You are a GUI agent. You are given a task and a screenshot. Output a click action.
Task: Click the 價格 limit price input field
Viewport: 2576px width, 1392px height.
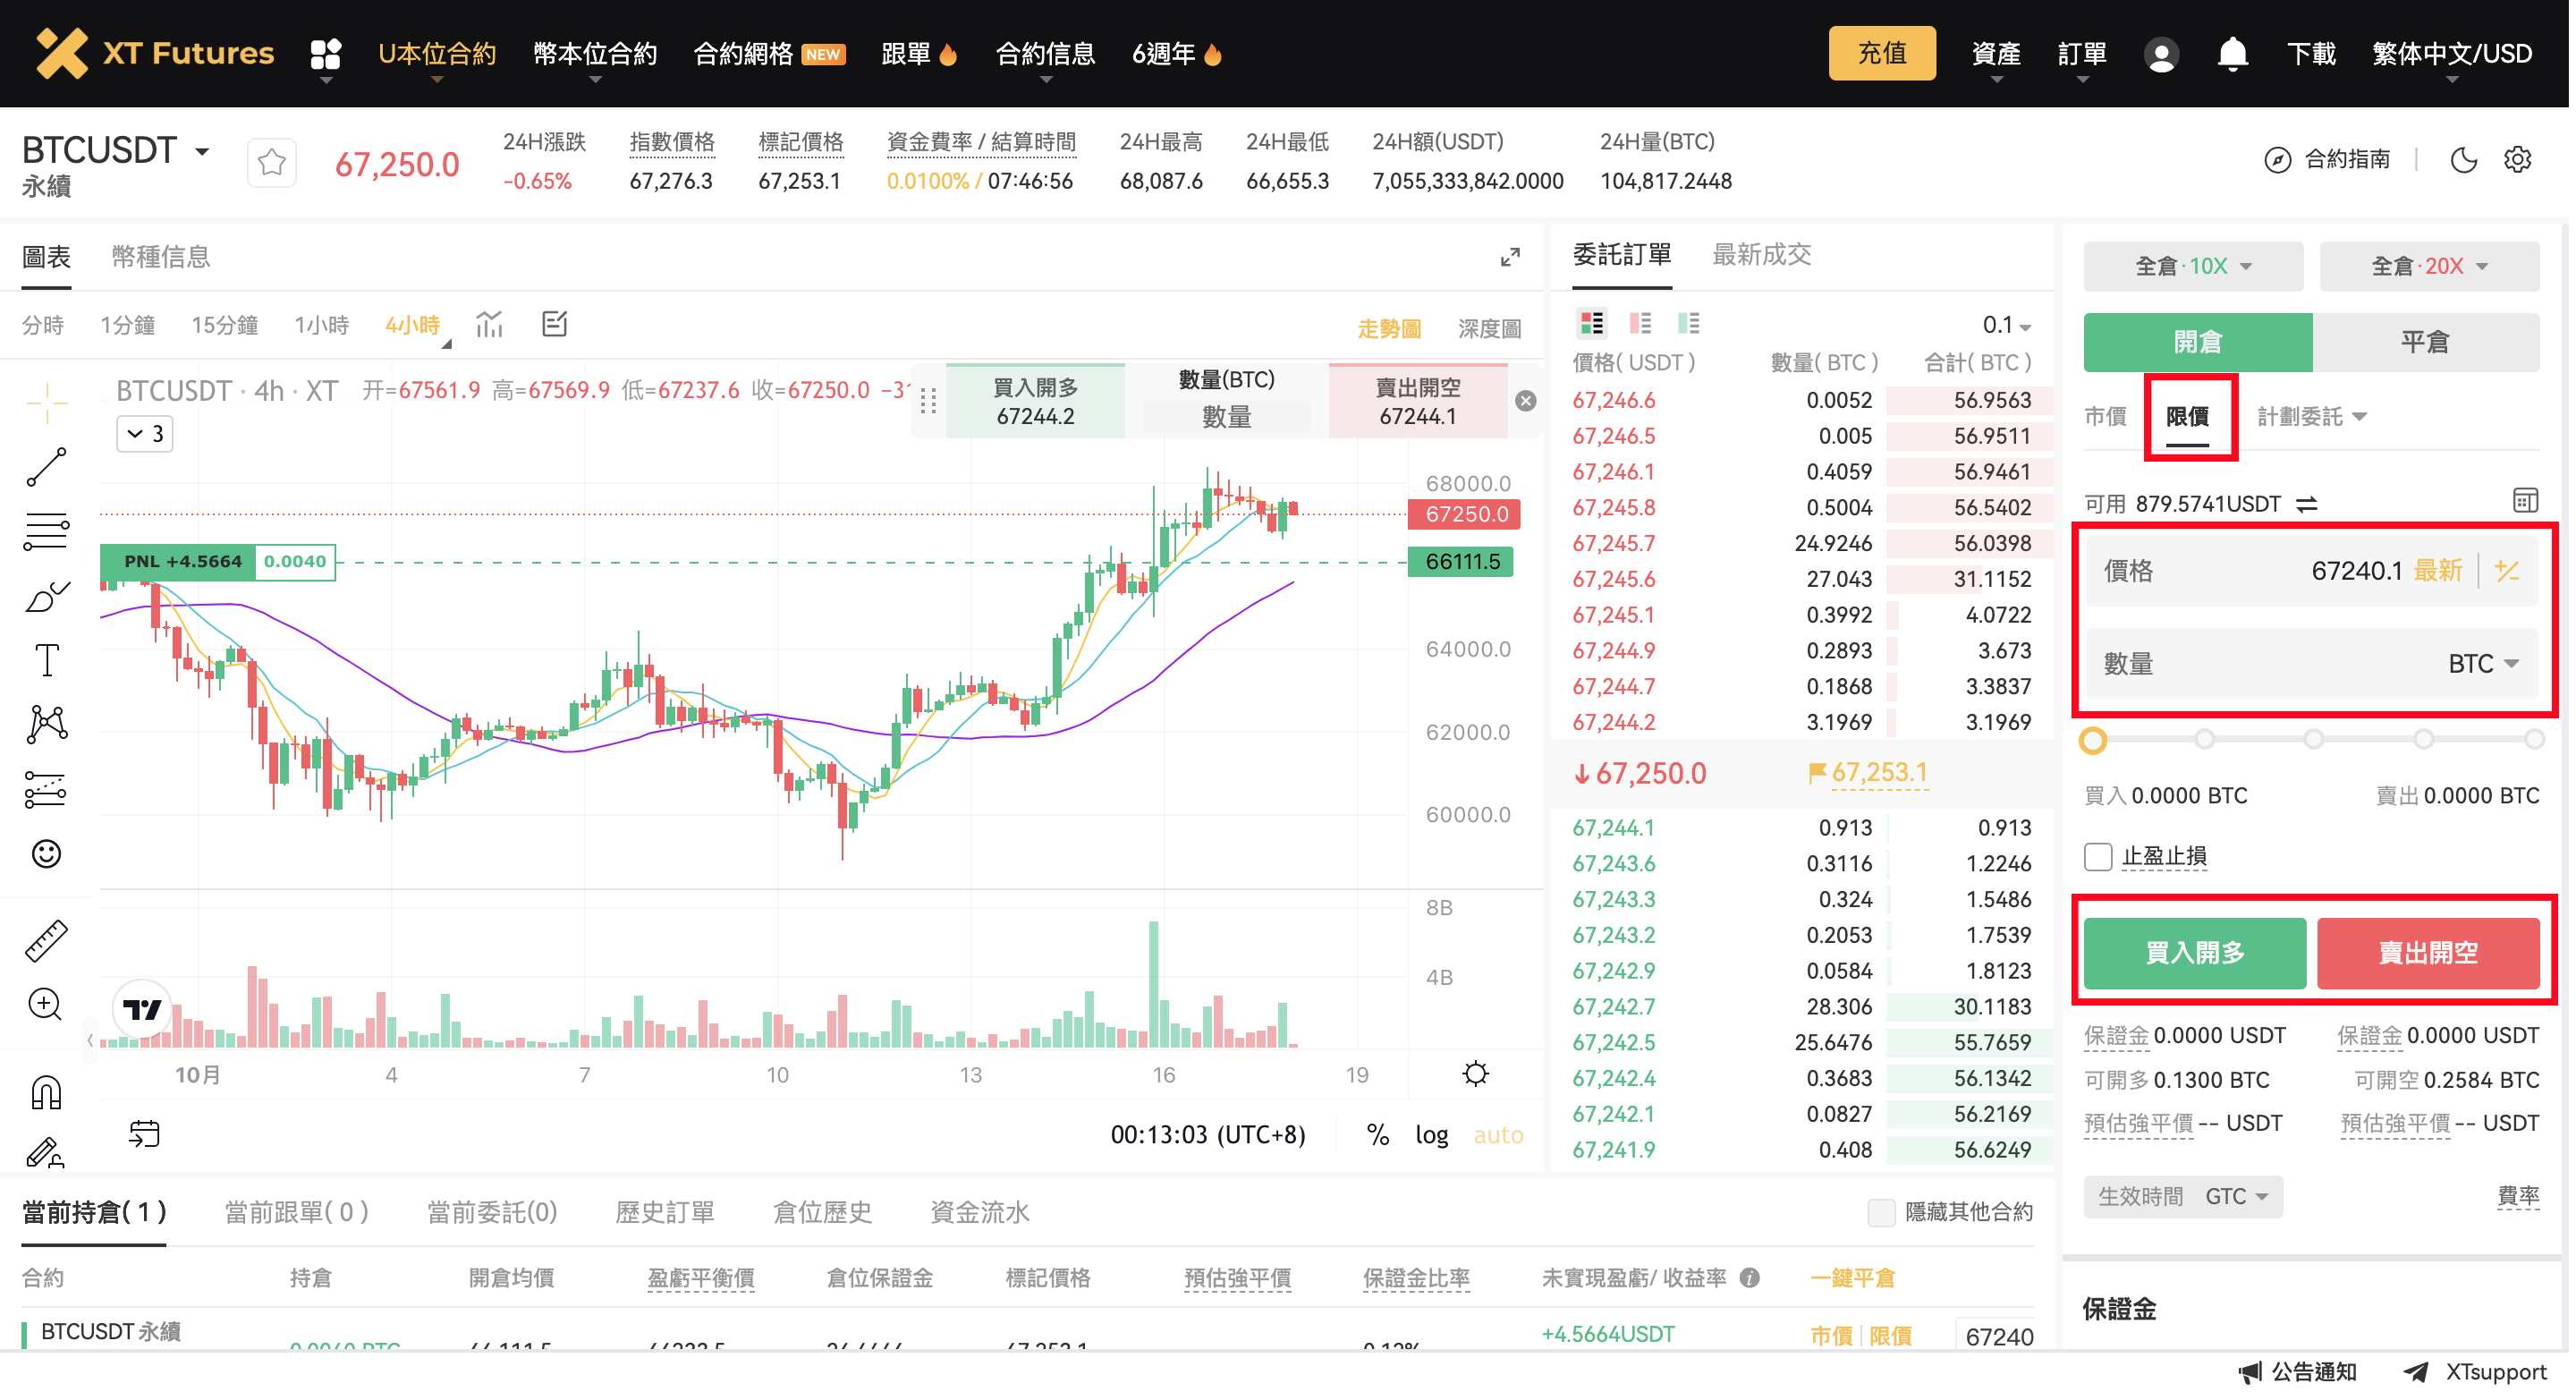pyautogui.click(x=2300, y=571)
